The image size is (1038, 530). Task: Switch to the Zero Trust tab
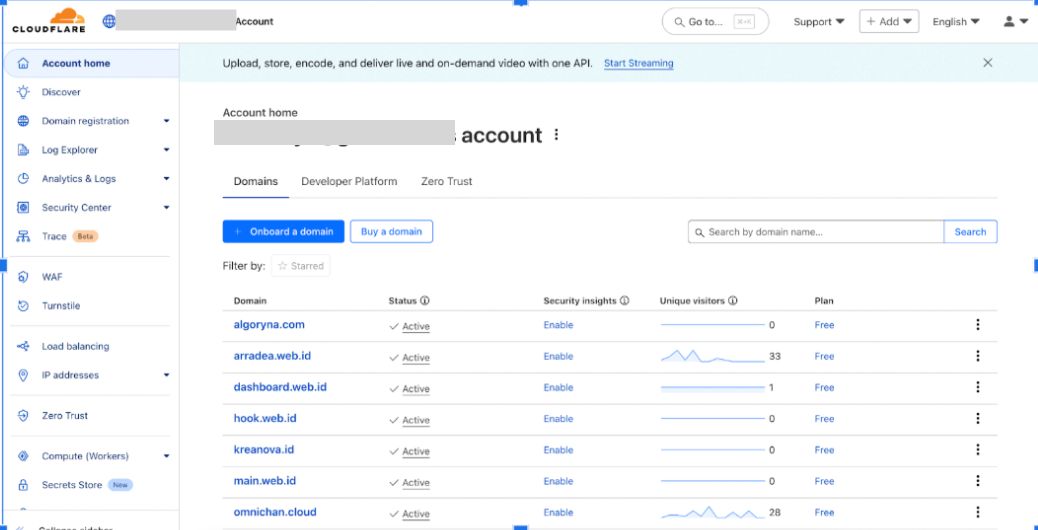446,182
